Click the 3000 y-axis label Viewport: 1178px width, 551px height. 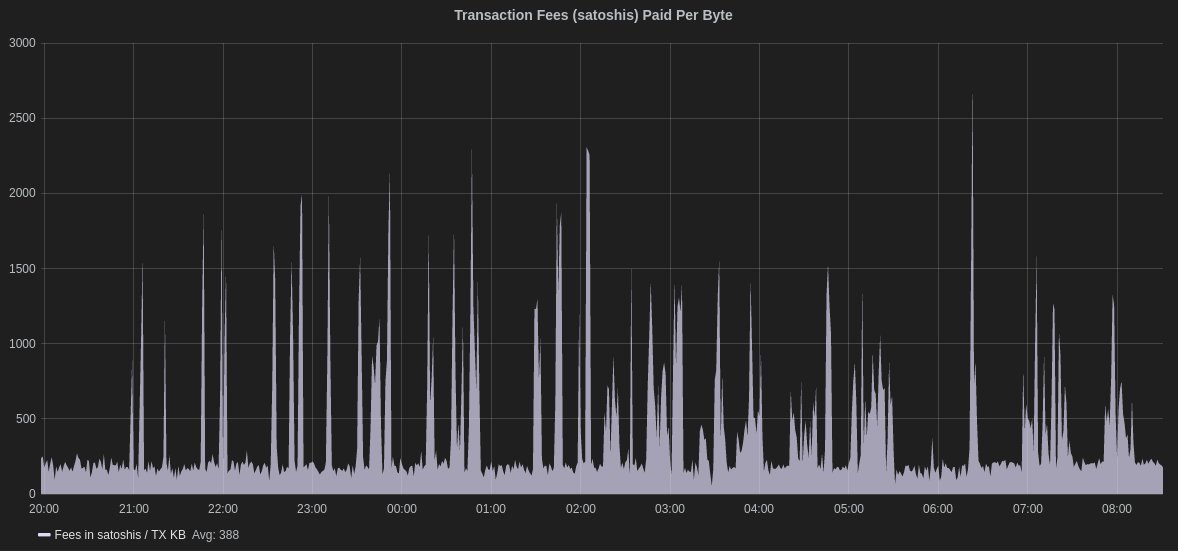click(22, 43)
